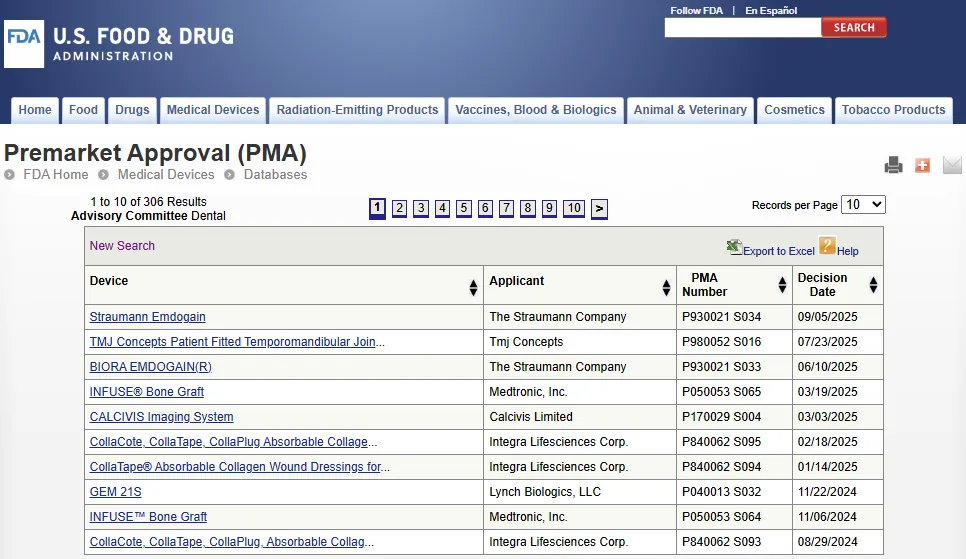
Task: Click the envelope email icon
Action: click(952, 165)
